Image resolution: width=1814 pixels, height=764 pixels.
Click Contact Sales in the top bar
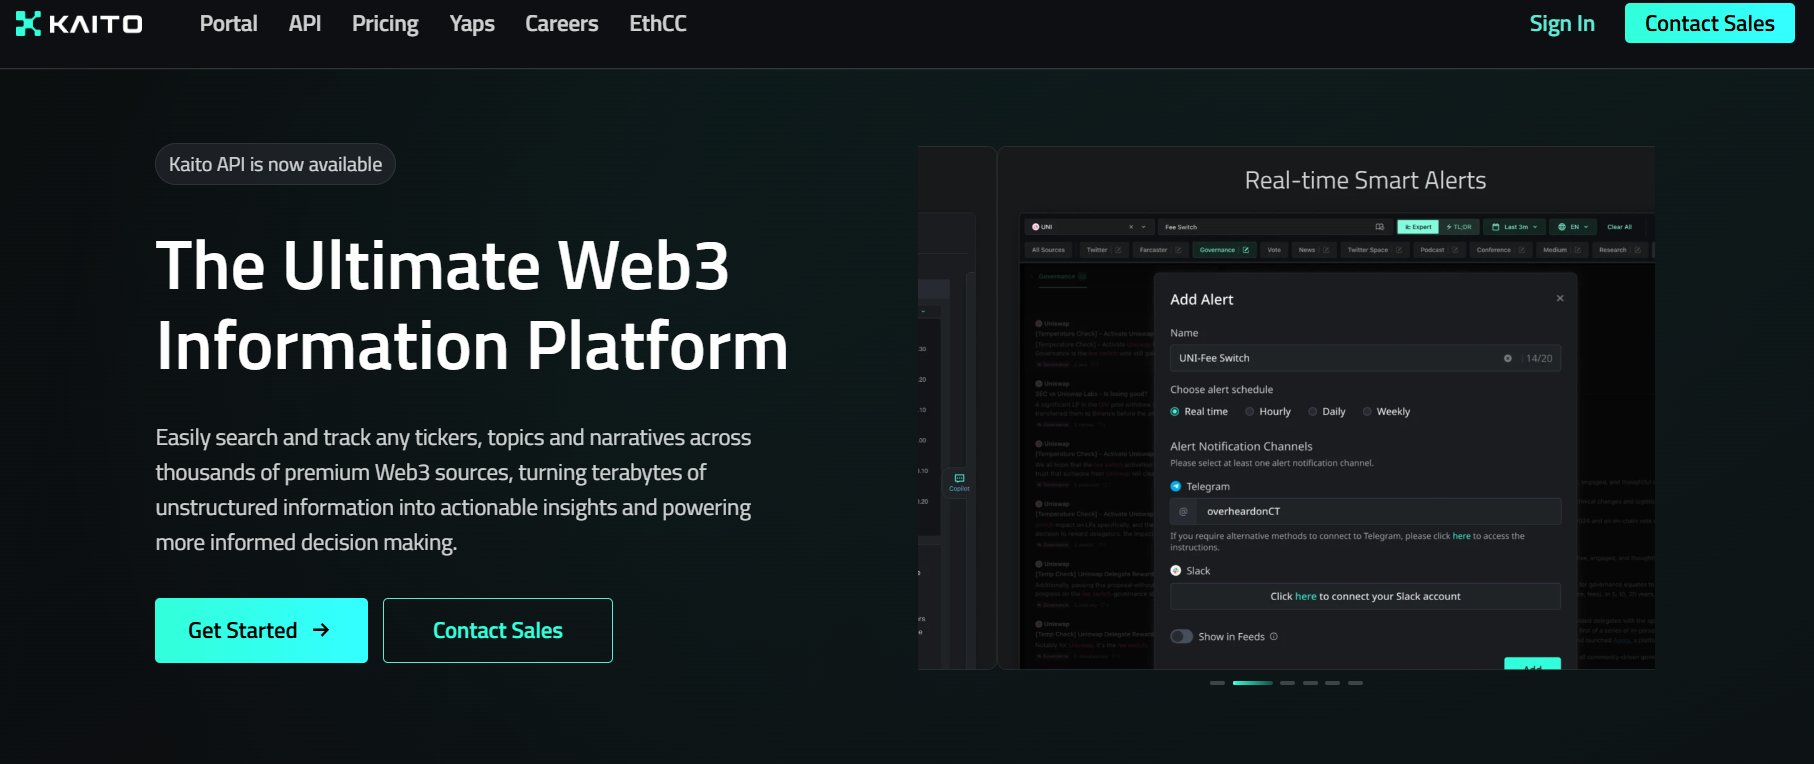click(1710, 23)
